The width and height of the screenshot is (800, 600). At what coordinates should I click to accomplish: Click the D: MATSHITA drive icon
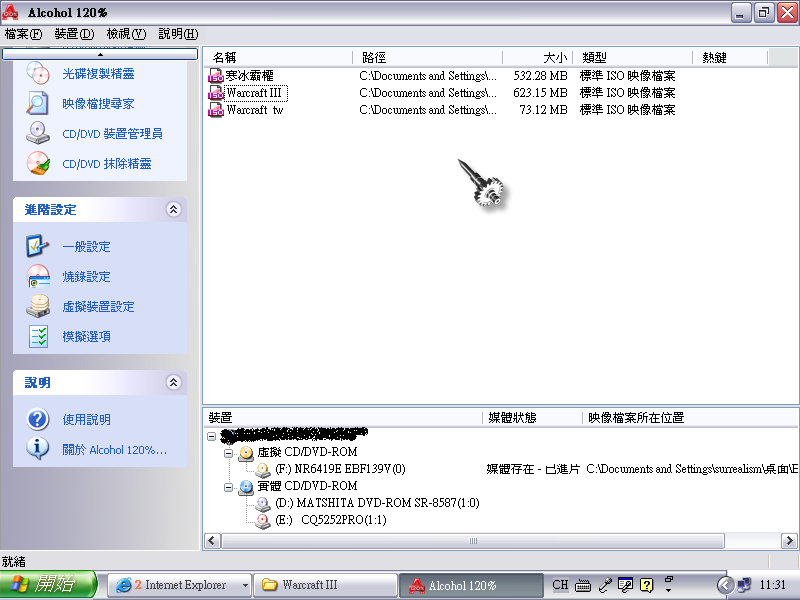[263, 504]
